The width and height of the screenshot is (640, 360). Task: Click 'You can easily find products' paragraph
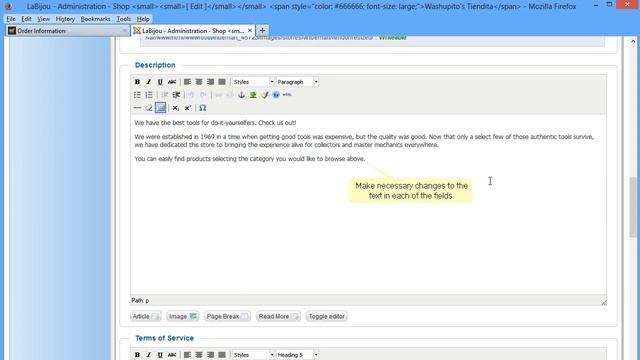coord(250,159)
